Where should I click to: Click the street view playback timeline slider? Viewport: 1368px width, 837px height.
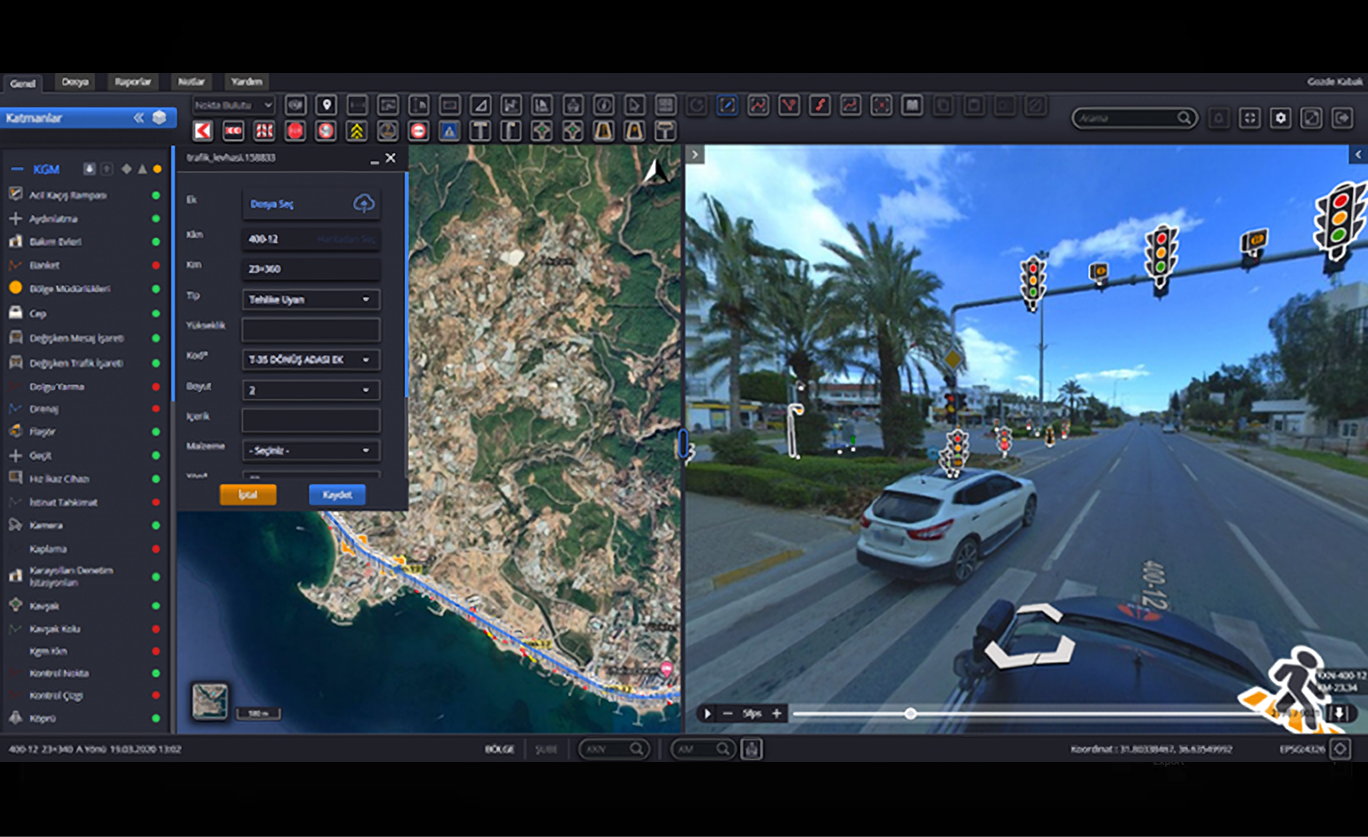910,713
